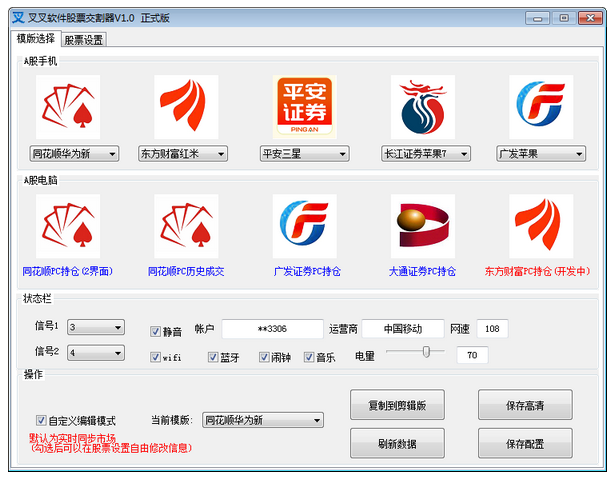612x477 pixels.
Task: Open the 大通证券PC持仓 link
Action: tap(422, 271)
